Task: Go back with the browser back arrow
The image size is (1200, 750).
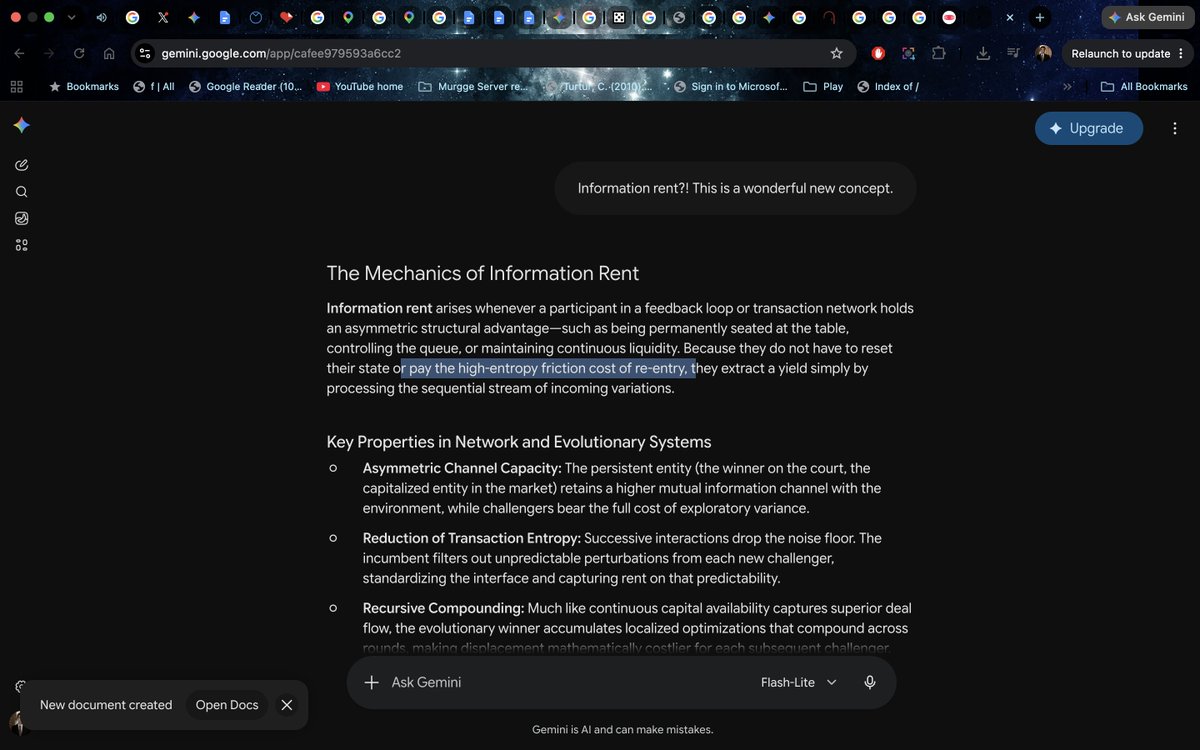Action: [20, 53]
